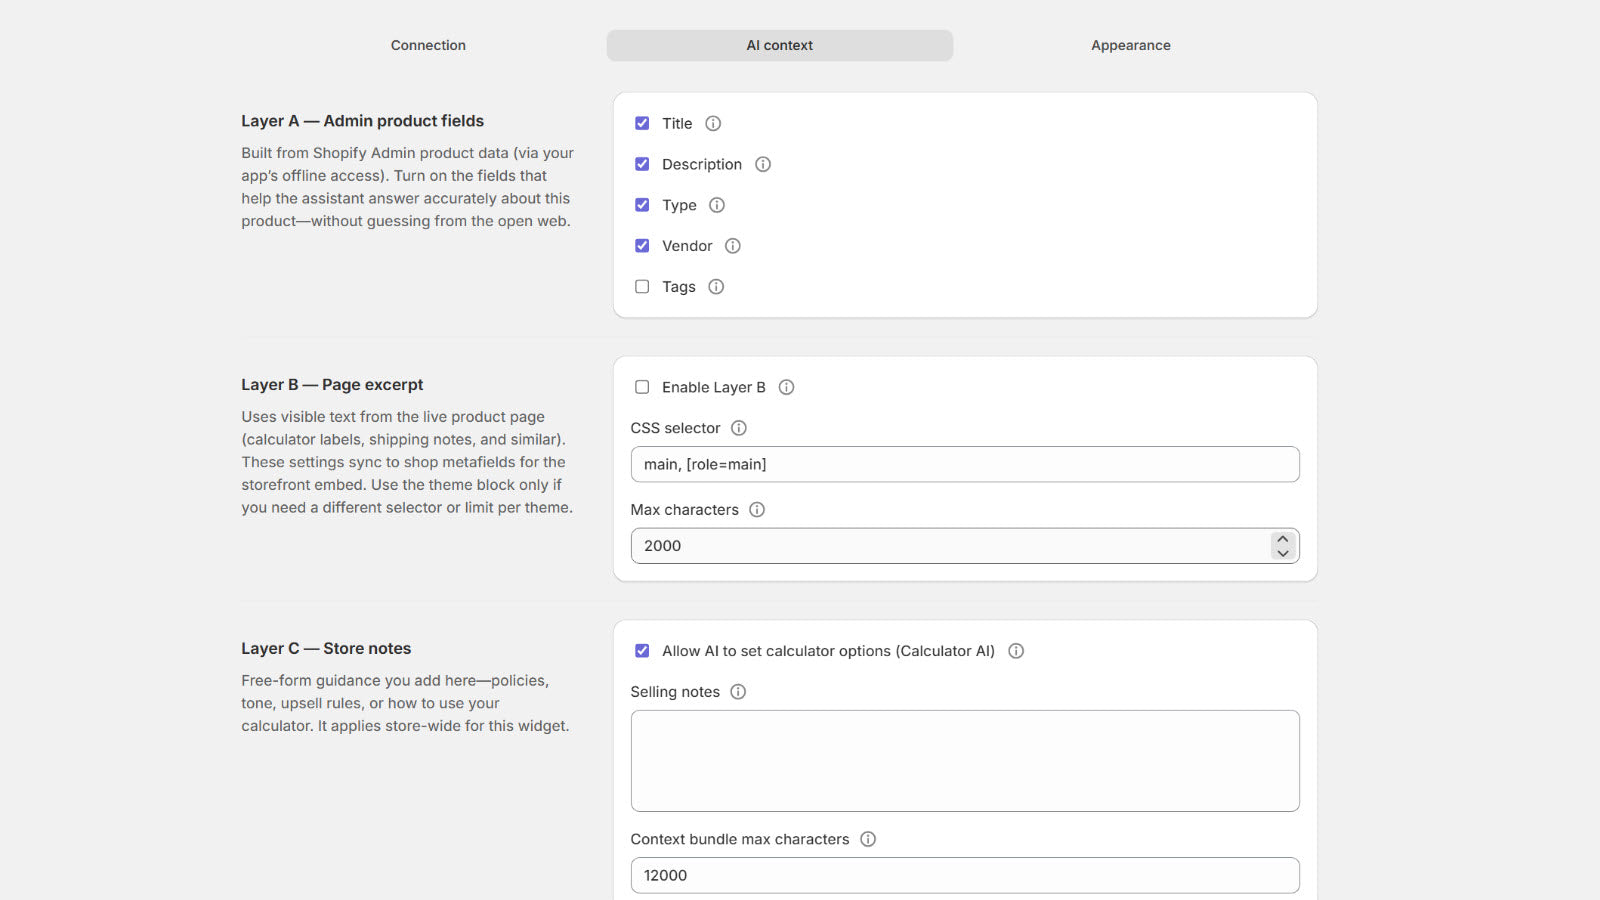Open the Calculator AI info tooltip icon
Screen dimensions: 1600x900
tap(1015, 651)
